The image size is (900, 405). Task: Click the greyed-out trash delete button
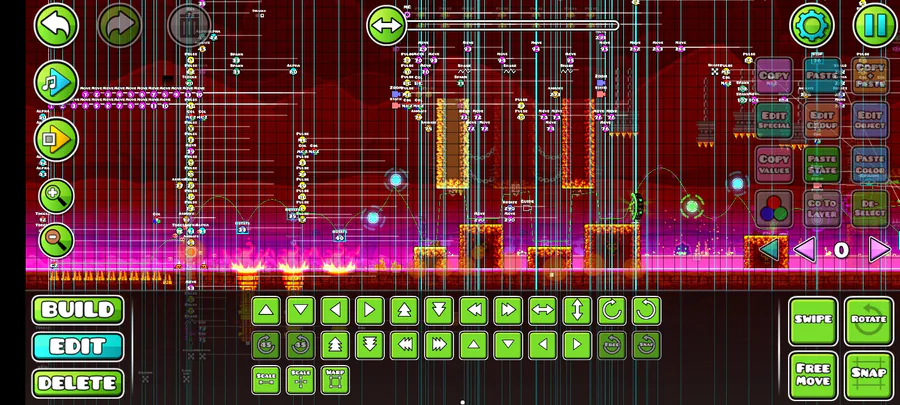pyautogui.click(x=189, y=25)
